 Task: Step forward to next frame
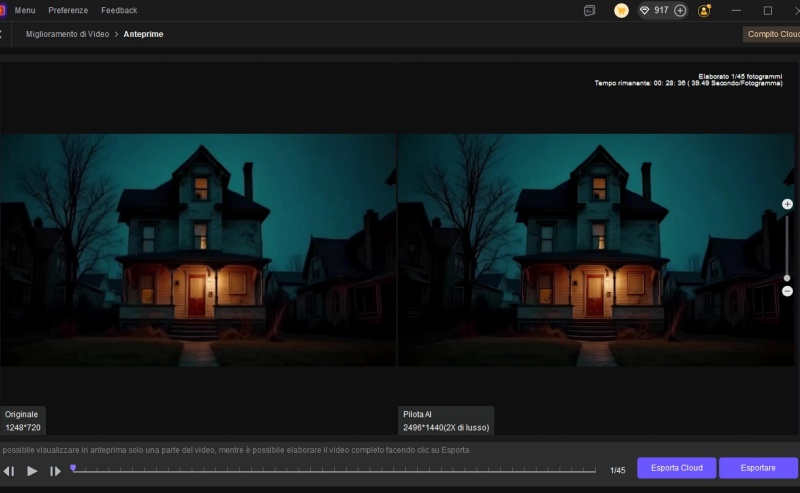pyautogui.click(x=56, y=470)
